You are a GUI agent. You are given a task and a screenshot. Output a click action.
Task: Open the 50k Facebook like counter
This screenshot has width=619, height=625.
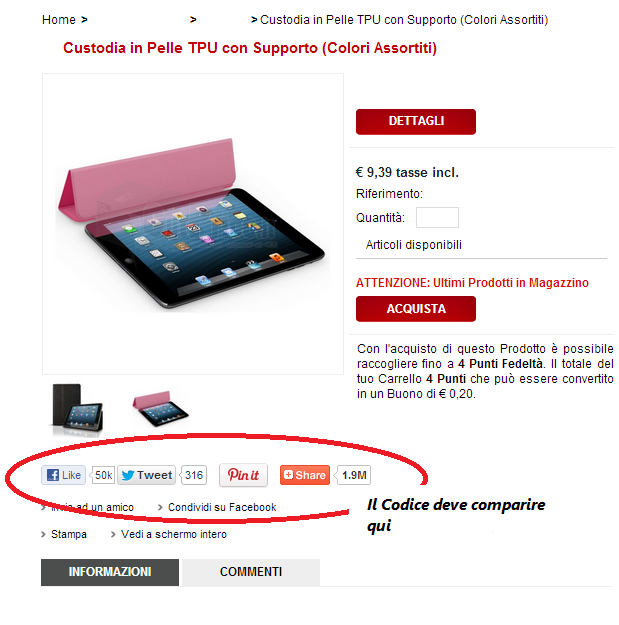pyautogui.click(x=103, y=475)
